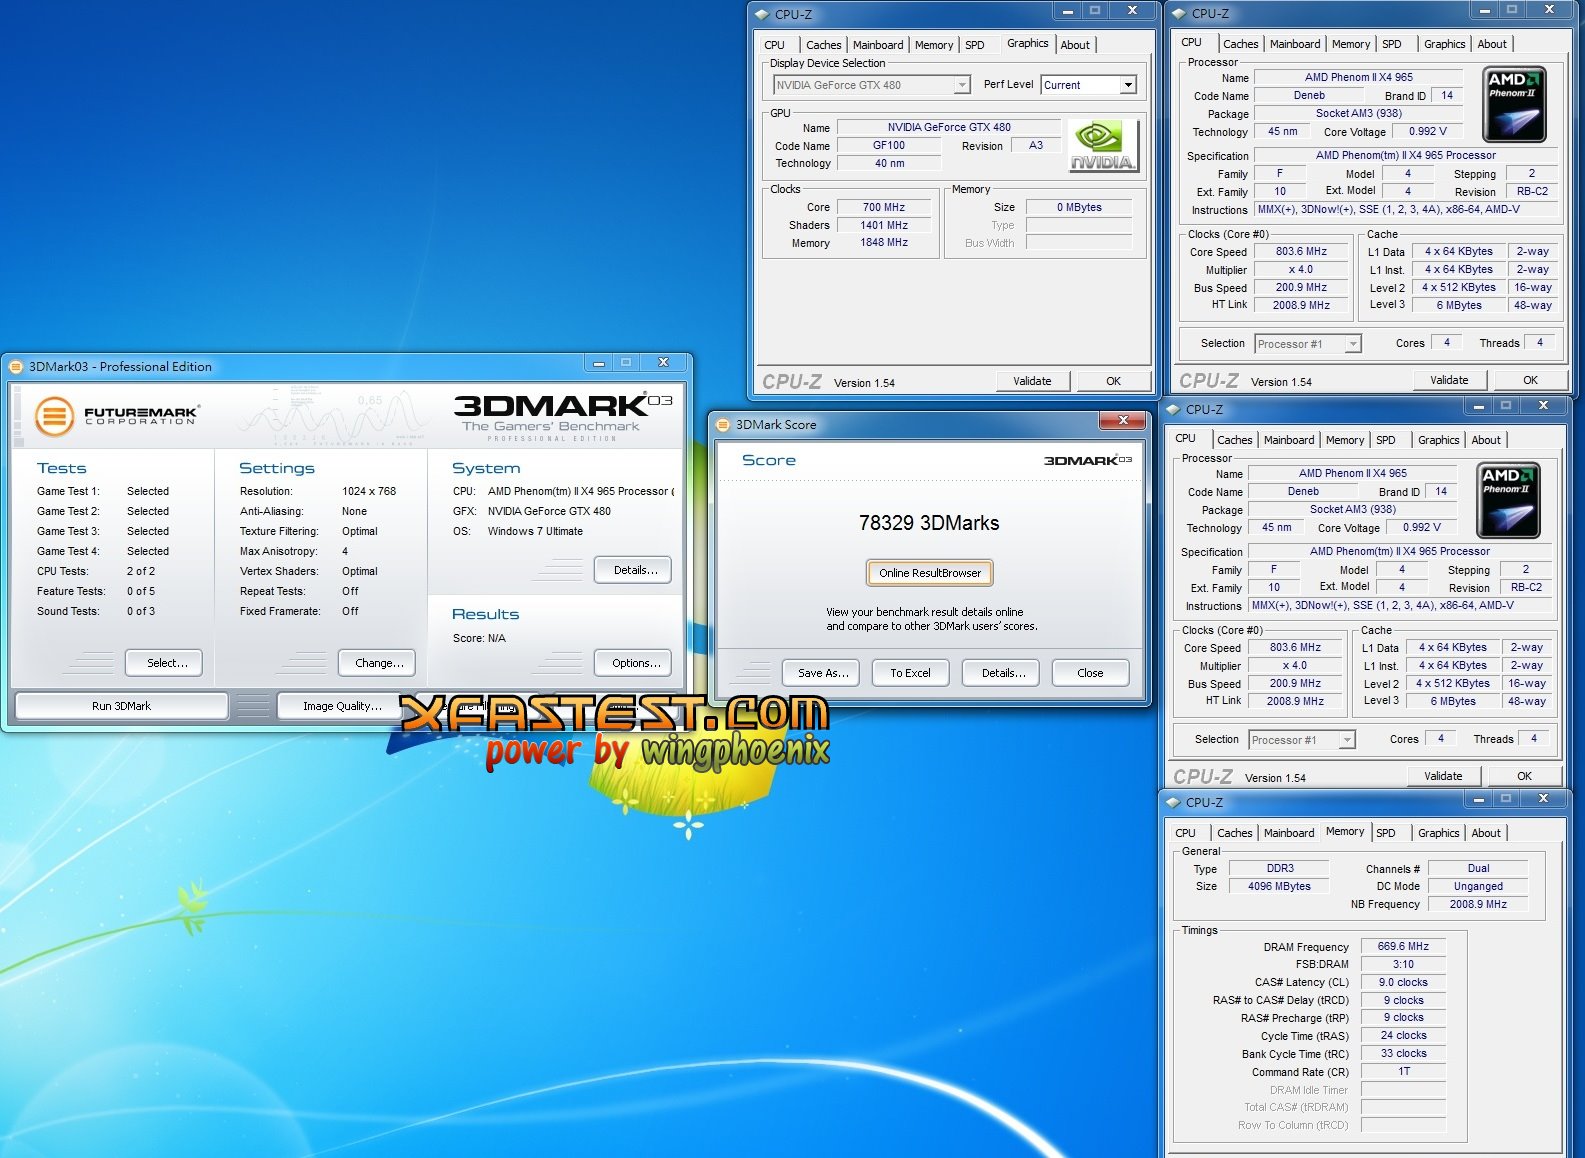The image size is (1585, 1158).
Task: Open Processor #1 selection dropdown in top-right CPU-Z
Action: (x=1352, y=344)
